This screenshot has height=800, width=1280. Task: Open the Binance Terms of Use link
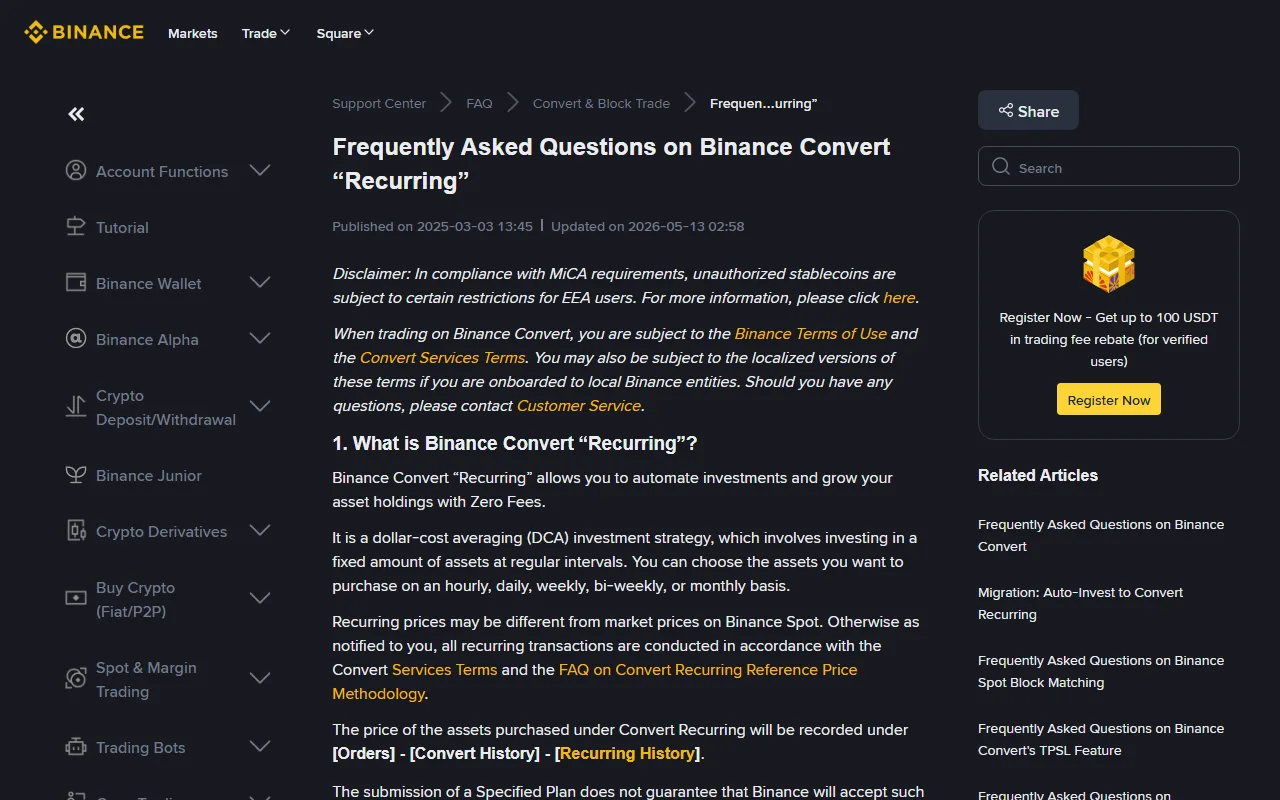[811, 333]
